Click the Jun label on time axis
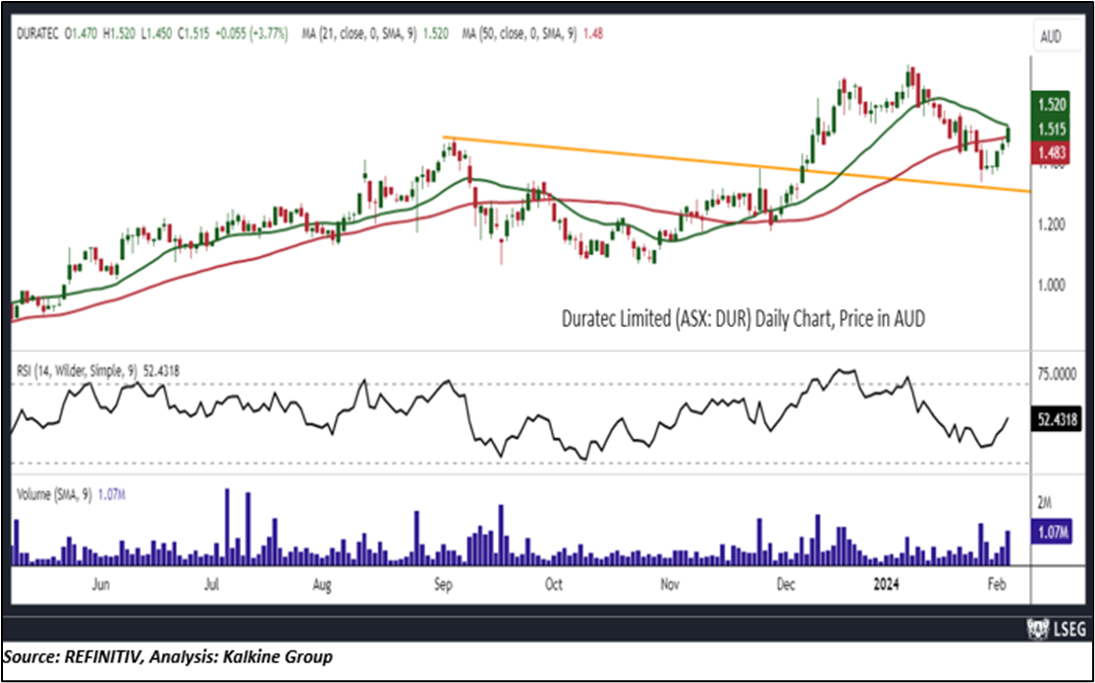This screenshot has width=1095, height=683. point(101,584)
